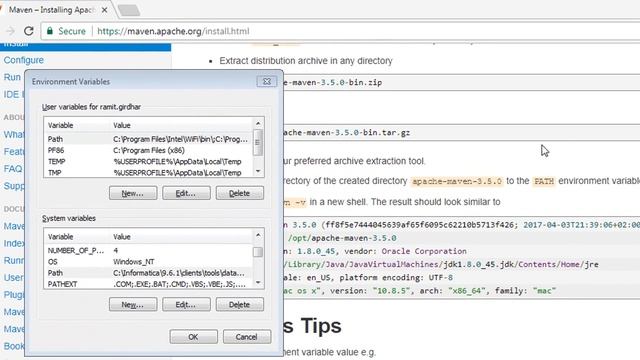Click Delete under User variables
Viewport: 640px width, 360px height.
click(x=240, y=193)
